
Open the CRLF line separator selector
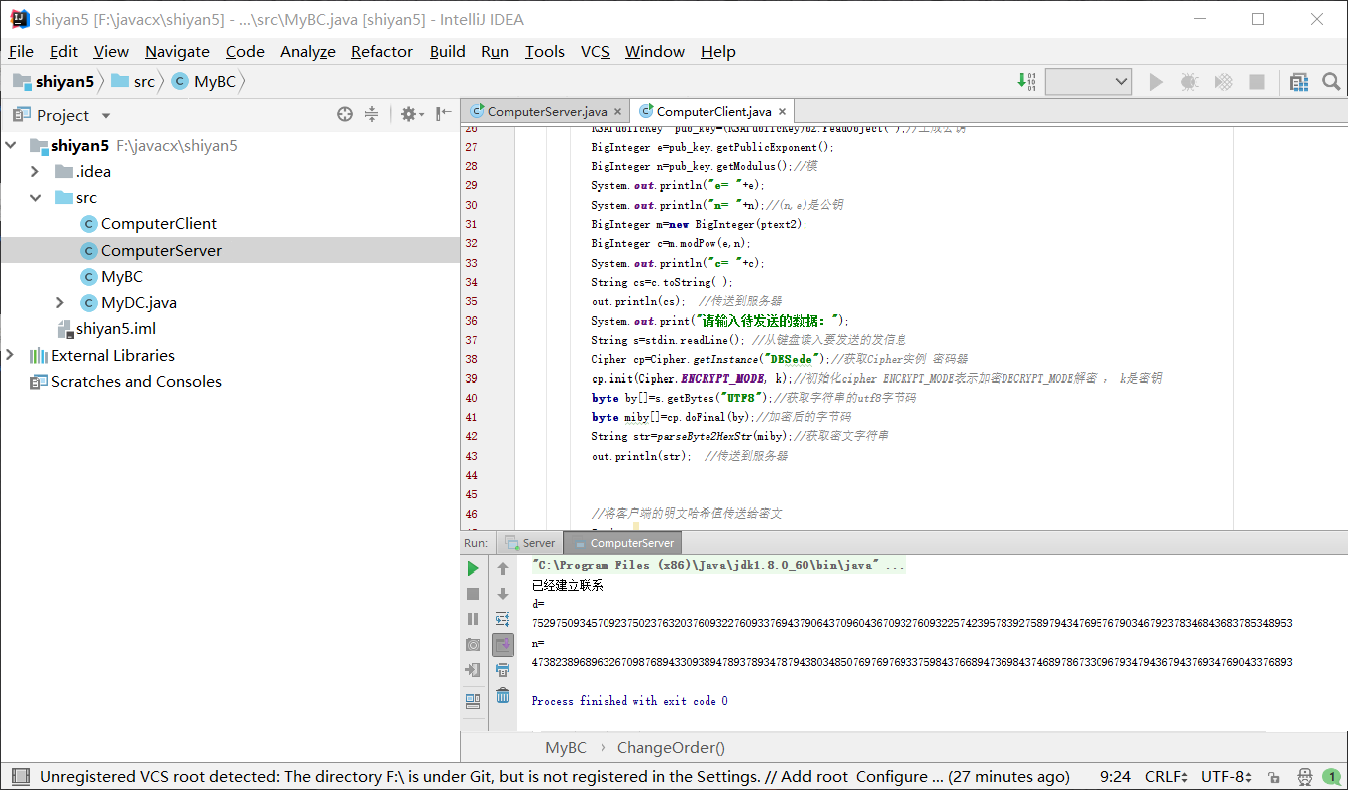click(1166, 777)
